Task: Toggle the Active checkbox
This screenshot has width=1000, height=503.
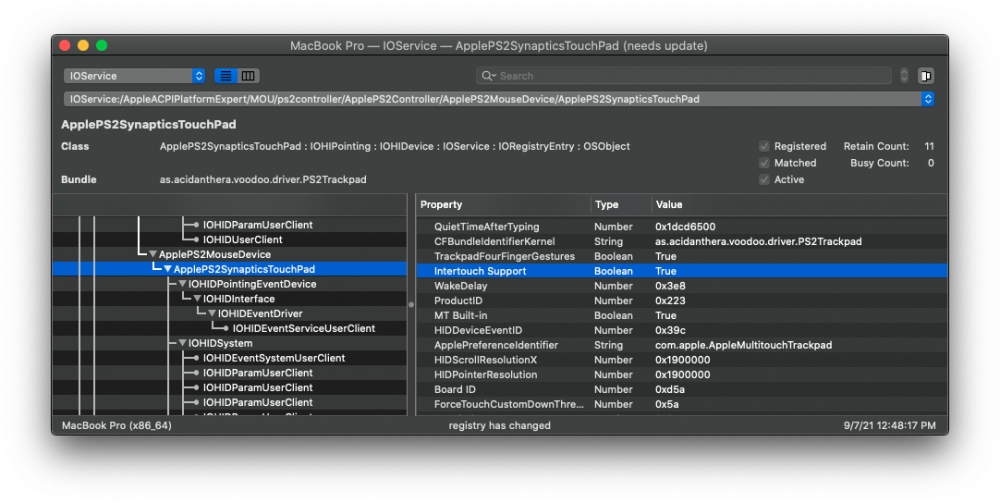Action: point(764,179)
